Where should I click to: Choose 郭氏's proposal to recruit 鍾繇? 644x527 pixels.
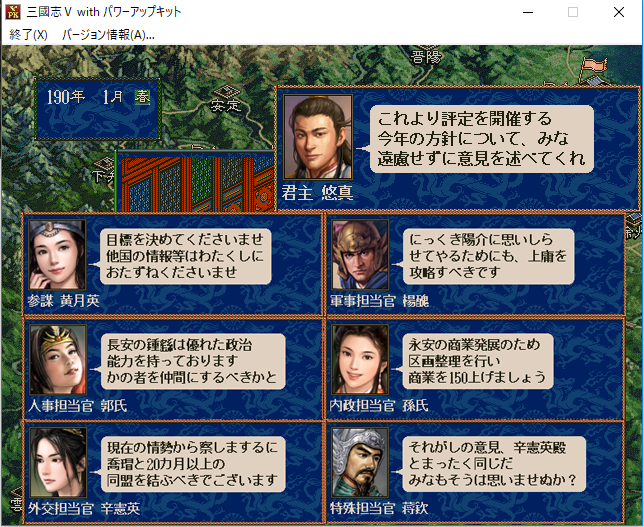pyautogui.click(x=193, y=361)
